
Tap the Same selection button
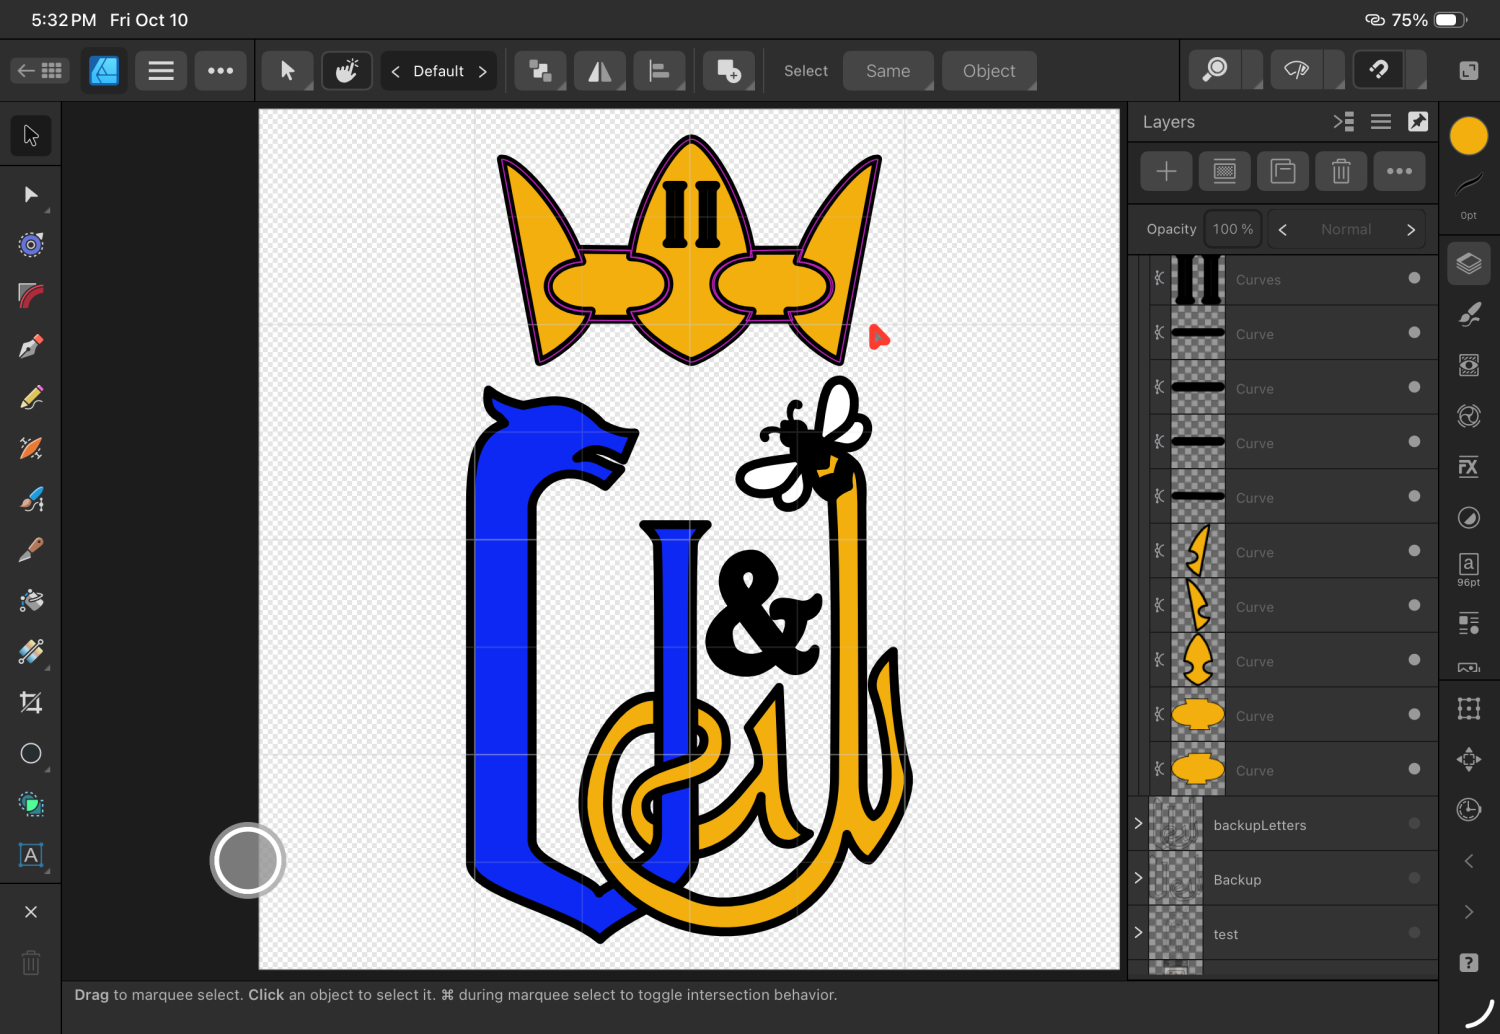tap(888, 71)
